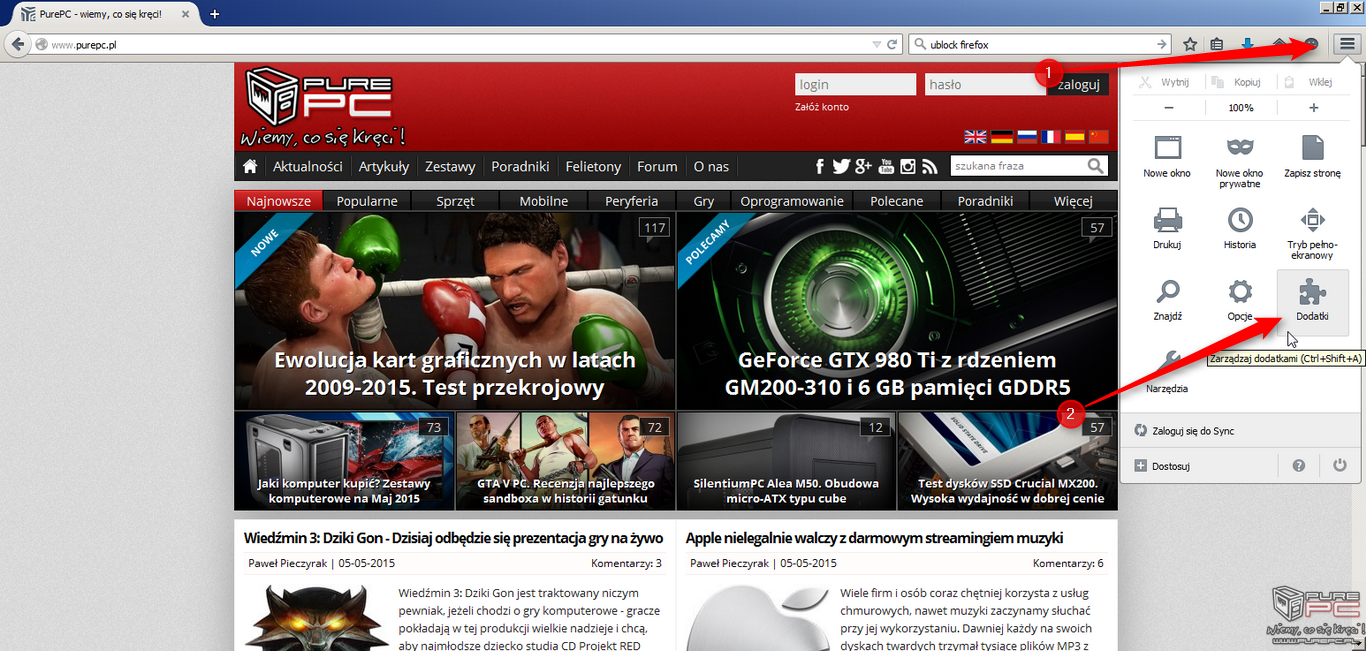Click the menu help question mark icon
The width and height of the screenshot is (1366, 651).
coord(1298,466)
